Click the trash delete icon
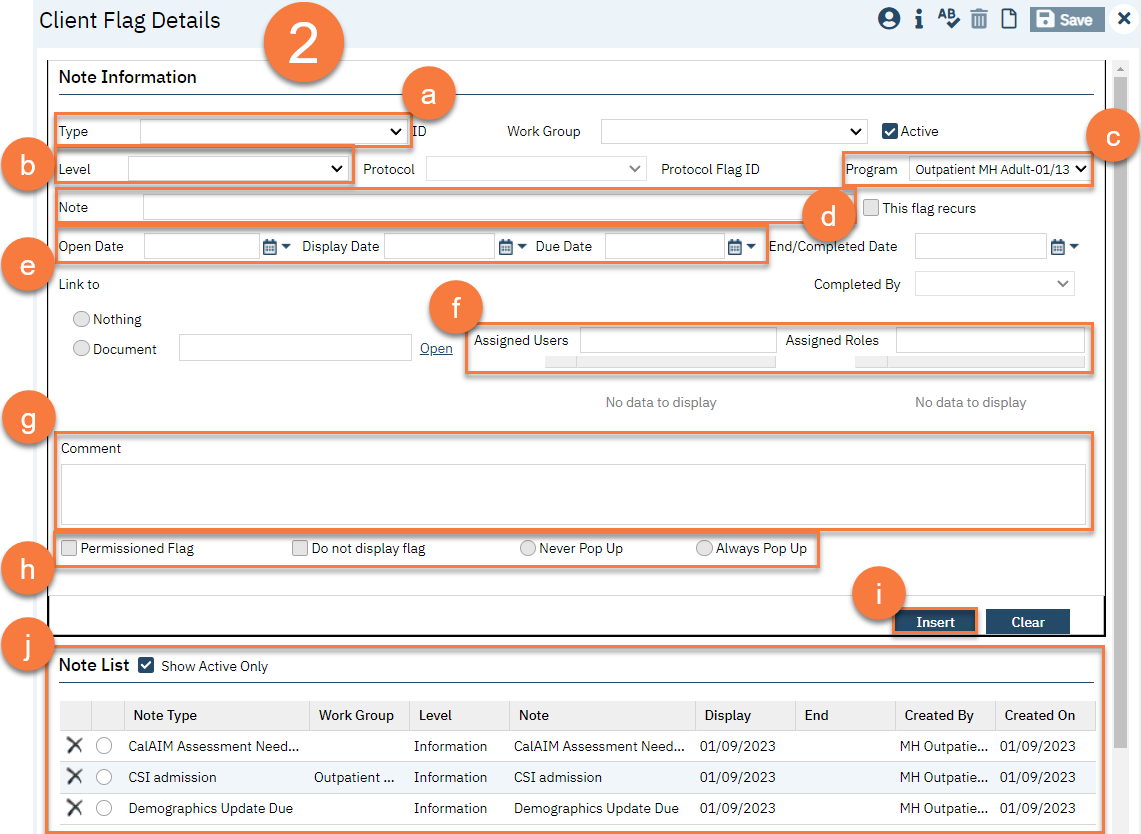This screenshot has height=834, width=1141. click(979, 19)
